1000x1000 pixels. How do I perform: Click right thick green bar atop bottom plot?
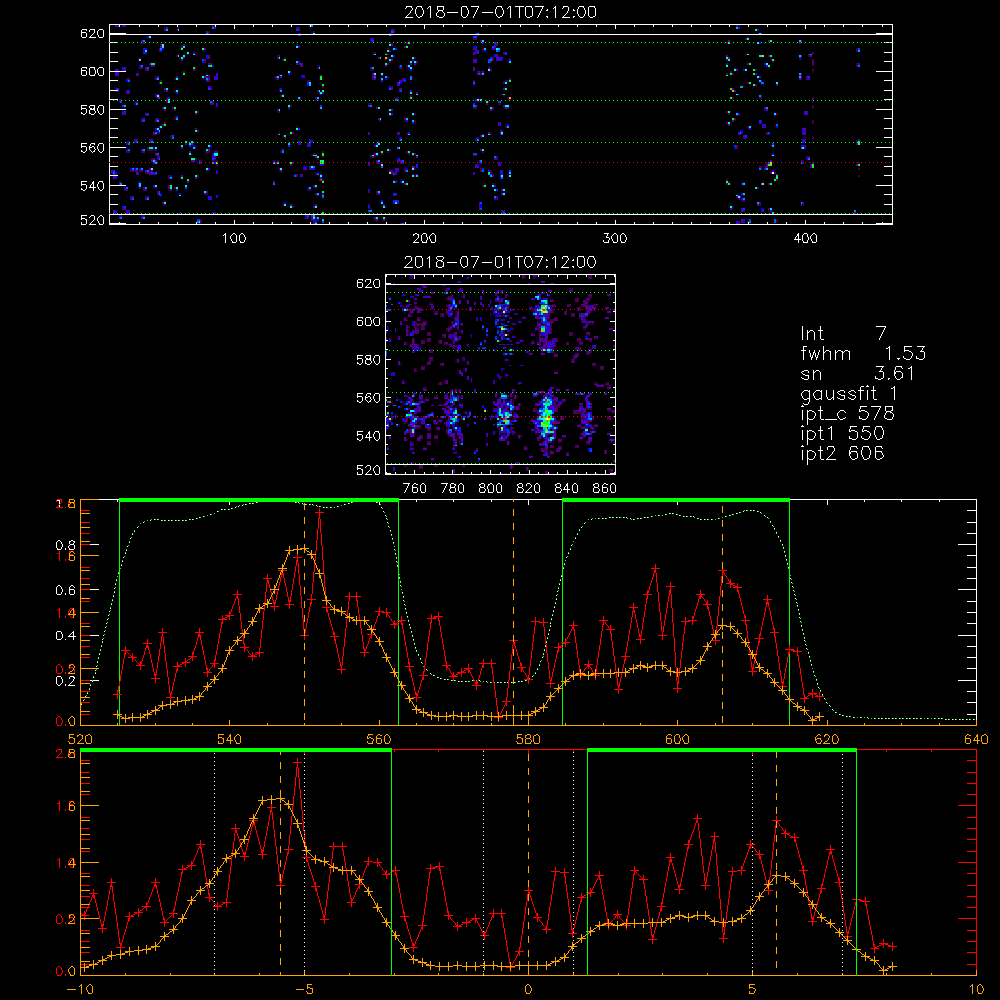coord(721,751)
